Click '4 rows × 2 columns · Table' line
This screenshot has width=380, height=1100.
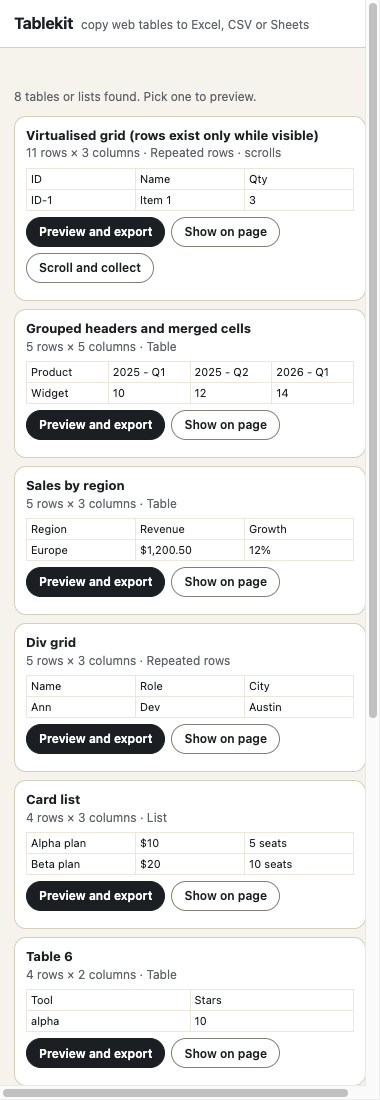click(x=101, y=975)
